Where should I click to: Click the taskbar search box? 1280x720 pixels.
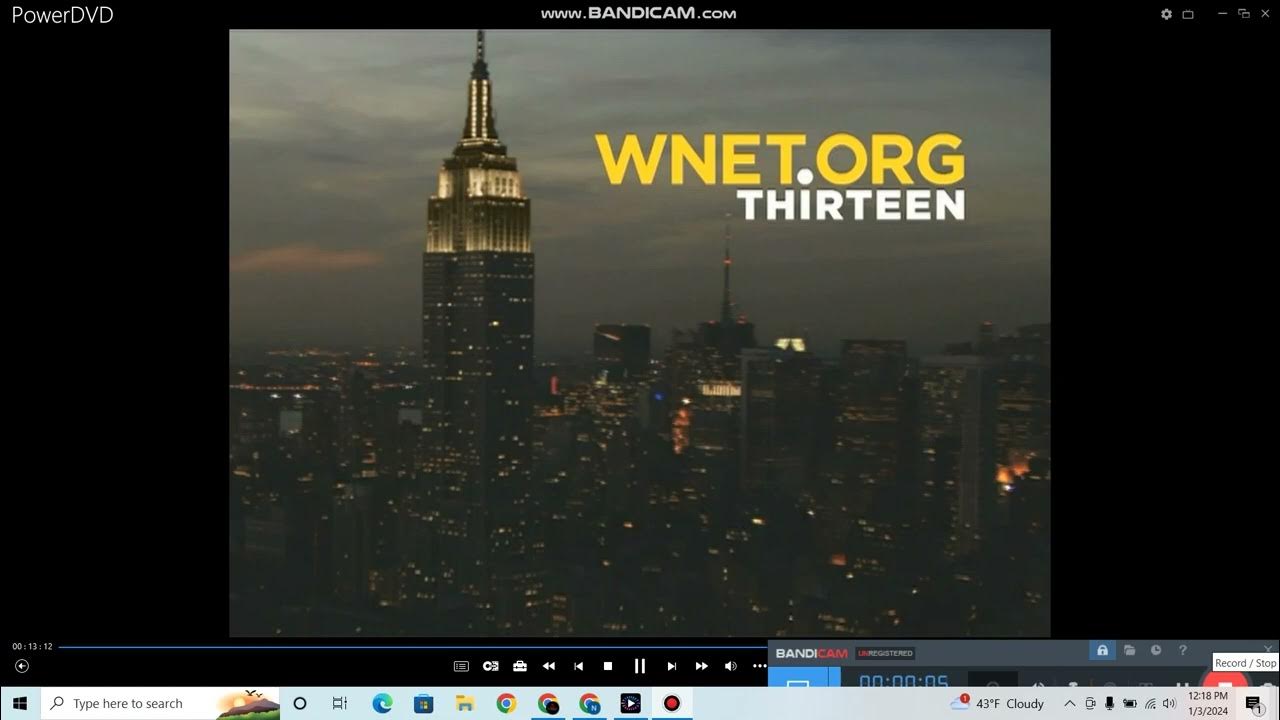(160, 703)
